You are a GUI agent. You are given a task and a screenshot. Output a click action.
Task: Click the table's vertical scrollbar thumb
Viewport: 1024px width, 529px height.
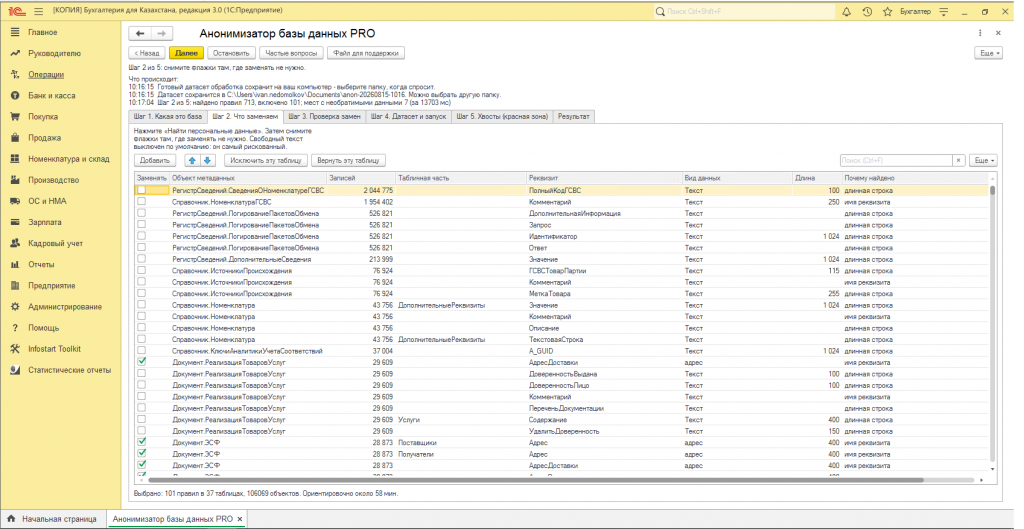point(993,191)
